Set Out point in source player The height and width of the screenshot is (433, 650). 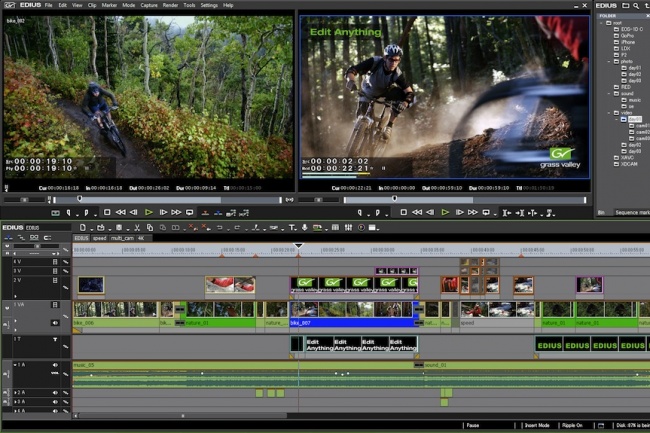[x=86, y=213]
